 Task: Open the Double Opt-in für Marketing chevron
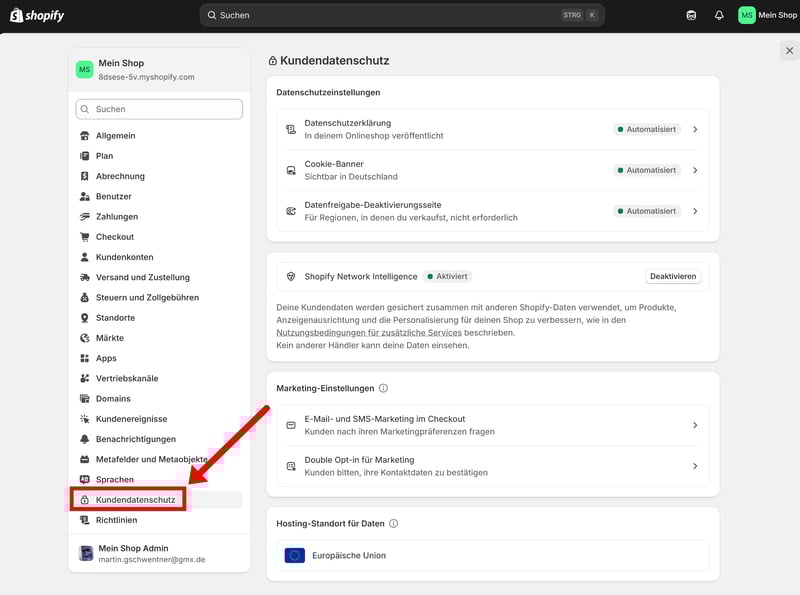(695, 465)
